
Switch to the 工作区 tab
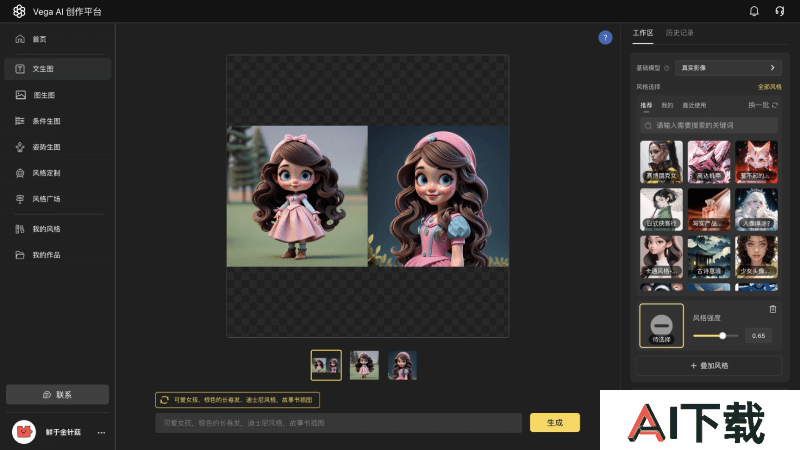click(x=643, y=33)
